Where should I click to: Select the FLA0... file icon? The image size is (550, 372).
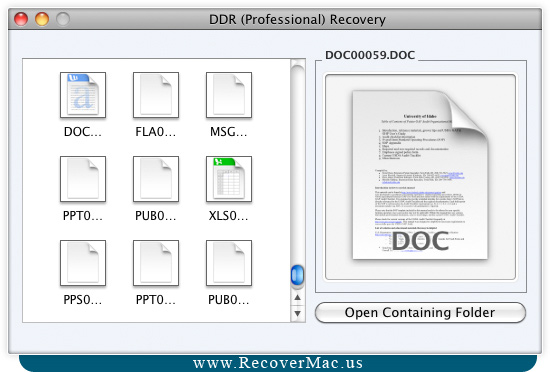[156, 95]
